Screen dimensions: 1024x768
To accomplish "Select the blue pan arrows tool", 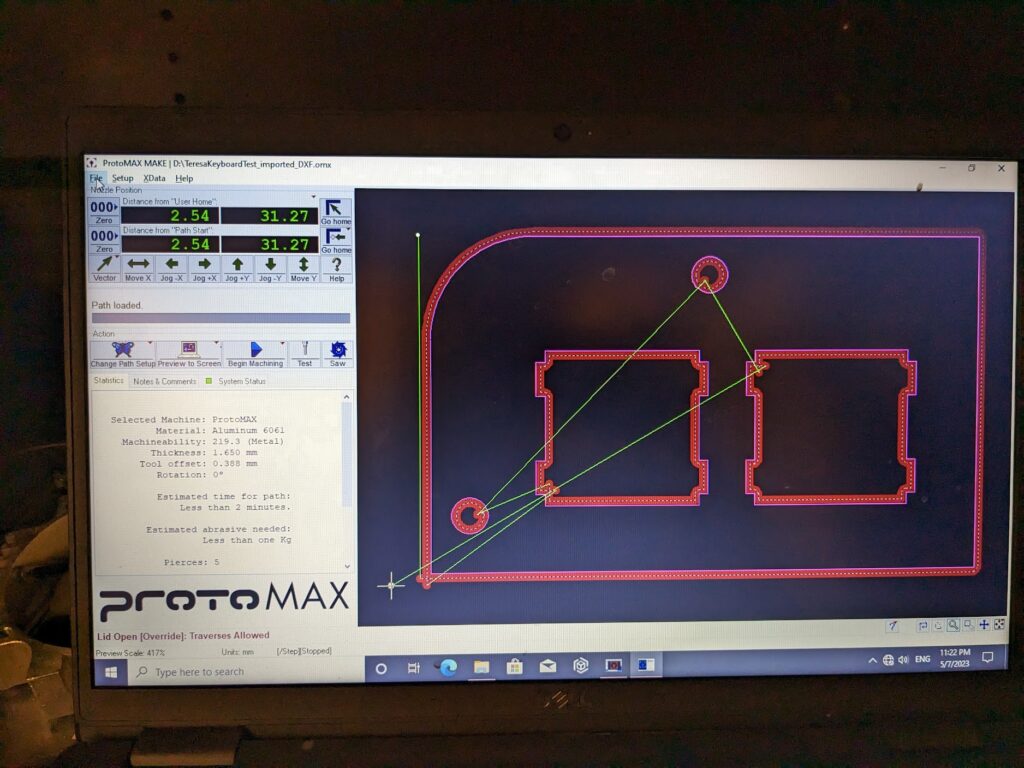I will point(984,625).
